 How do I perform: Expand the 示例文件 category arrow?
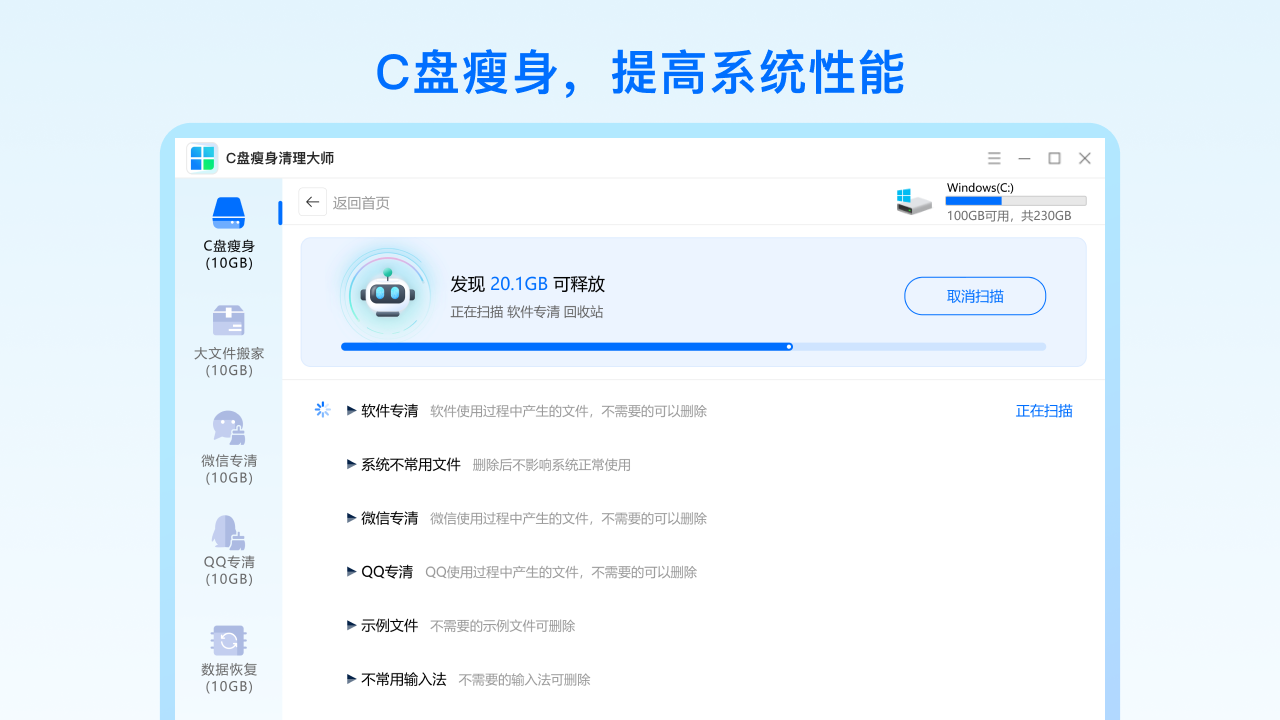pyautogui.click(x=351, y=625)
